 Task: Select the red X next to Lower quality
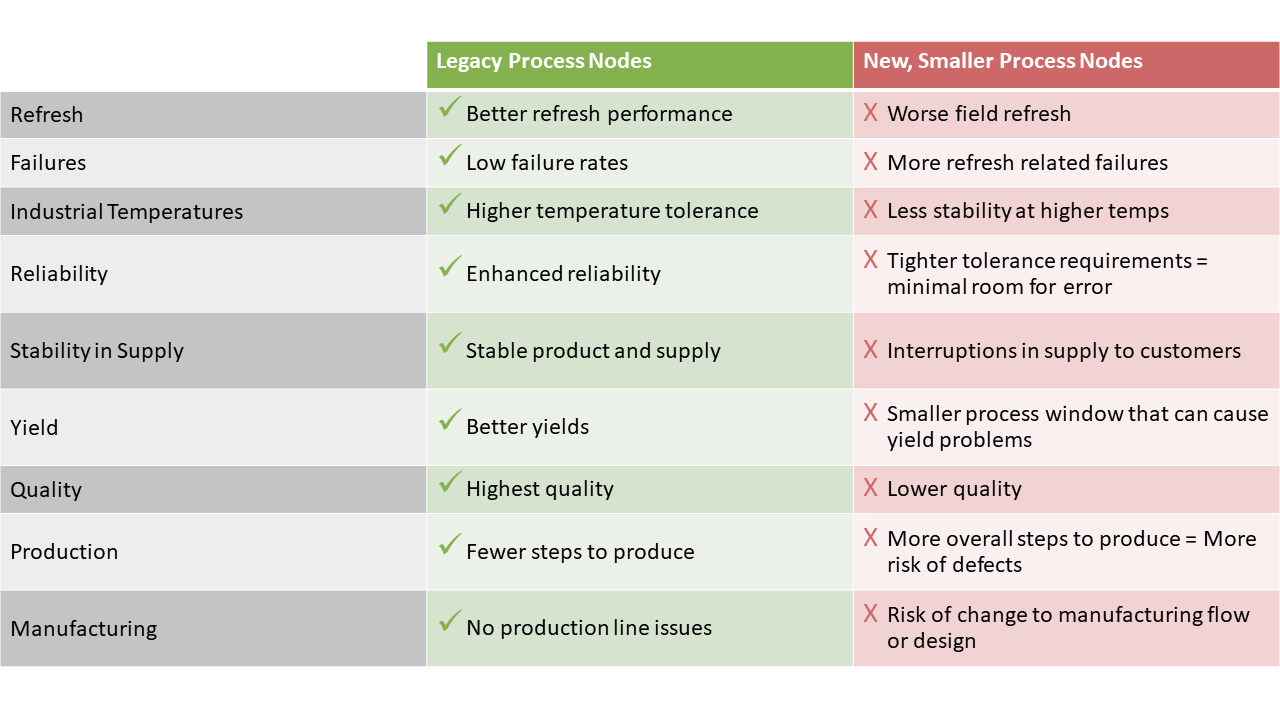point(871,488)
